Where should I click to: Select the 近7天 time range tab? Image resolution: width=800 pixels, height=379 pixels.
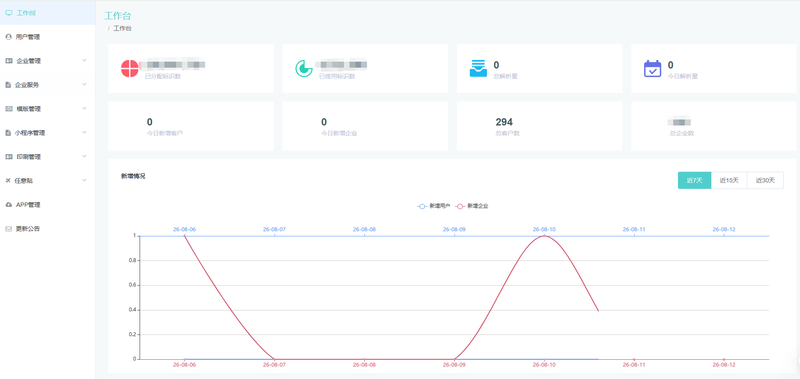[694, 180]
